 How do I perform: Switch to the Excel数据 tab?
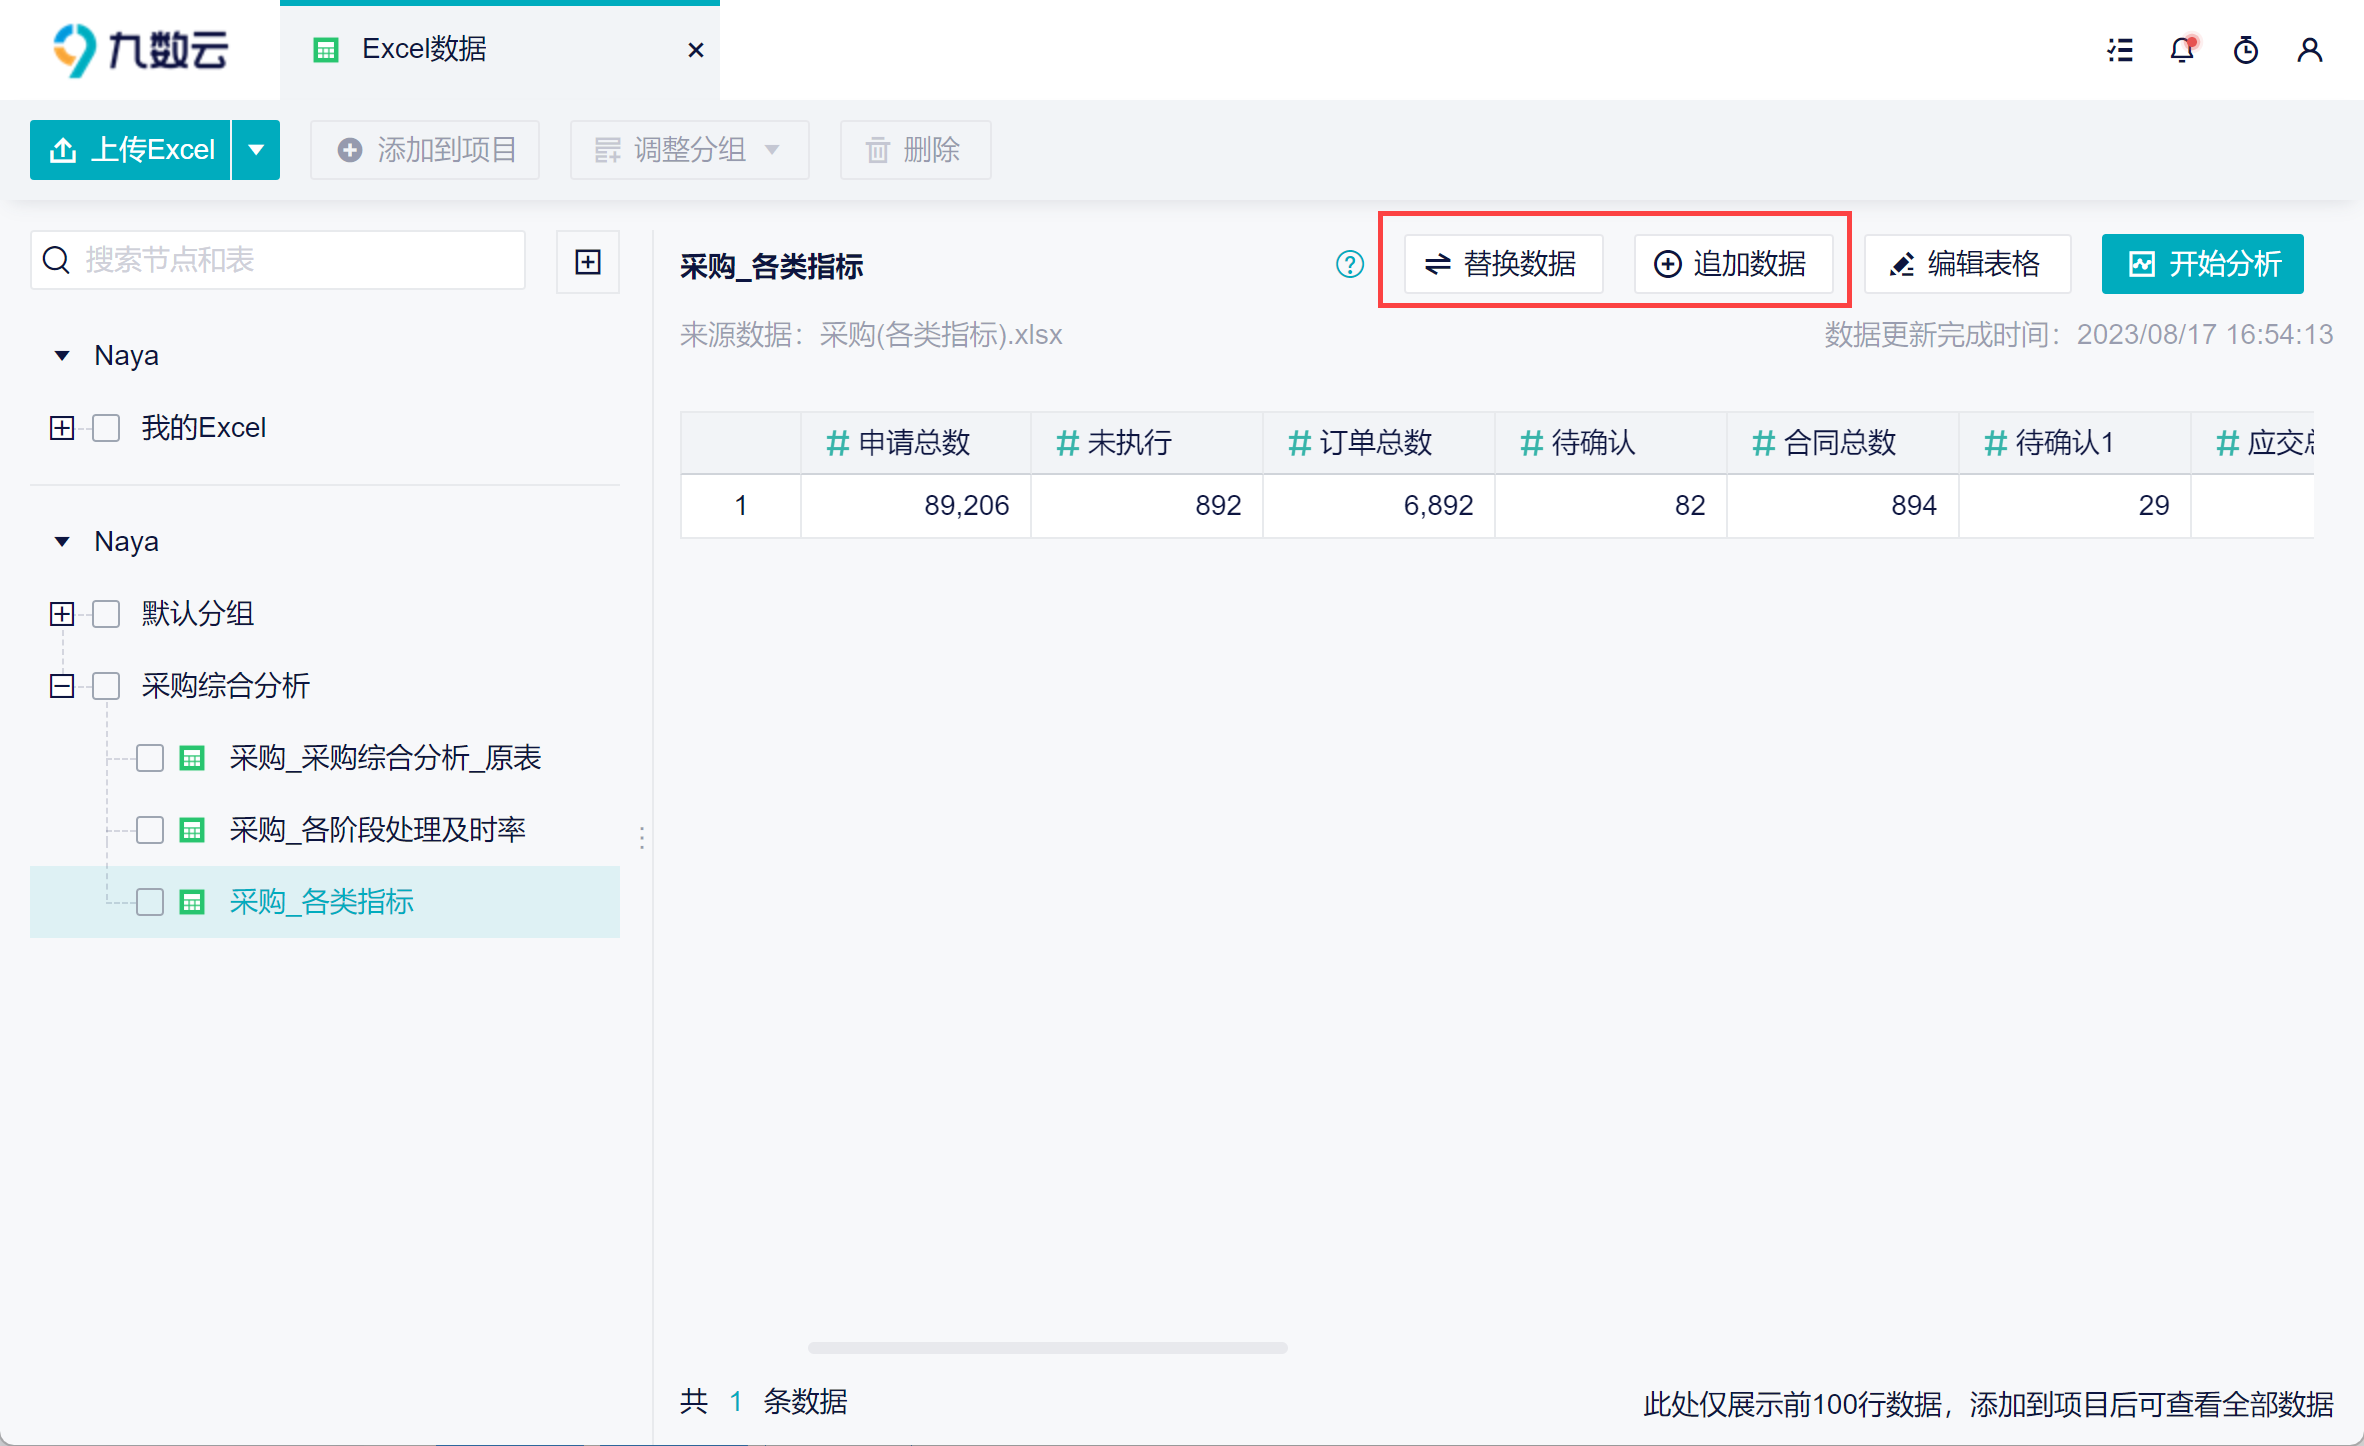click(x=424, y=50)
